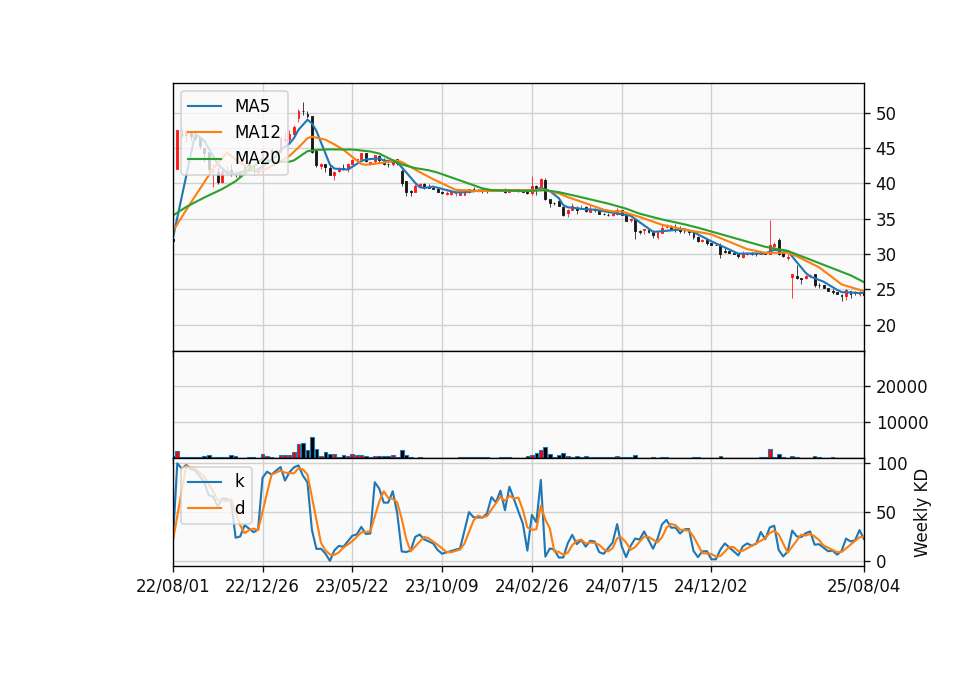Viewport: 960px width, 690px height.
Task: Click volume axis value 10000
Action: 902,422
